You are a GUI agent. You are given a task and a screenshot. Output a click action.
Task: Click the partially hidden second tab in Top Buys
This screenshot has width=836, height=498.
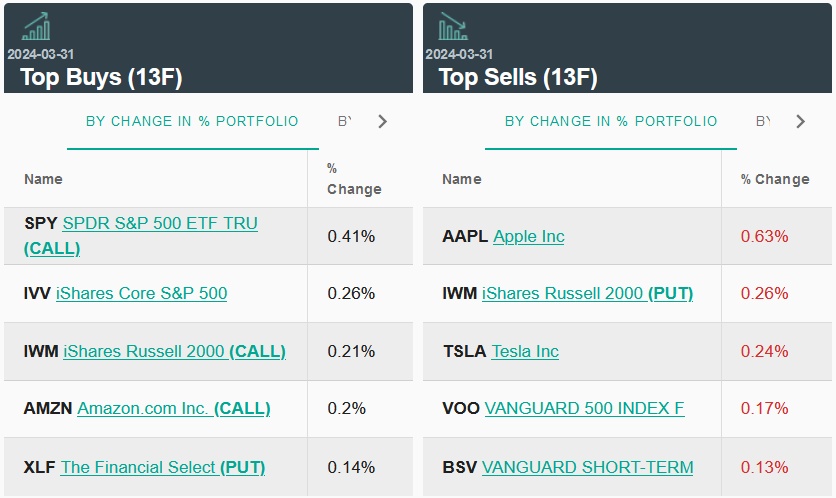pos(345,121)
